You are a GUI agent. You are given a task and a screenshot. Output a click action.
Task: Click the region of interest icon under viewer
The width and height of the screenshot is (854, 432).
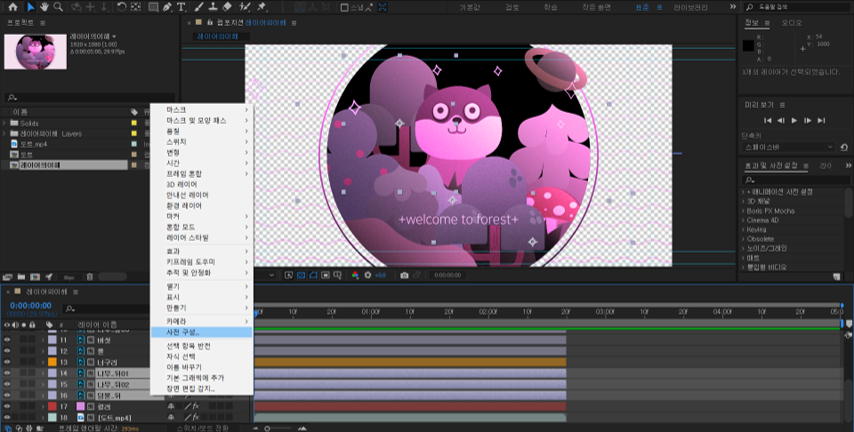point(326,275)
